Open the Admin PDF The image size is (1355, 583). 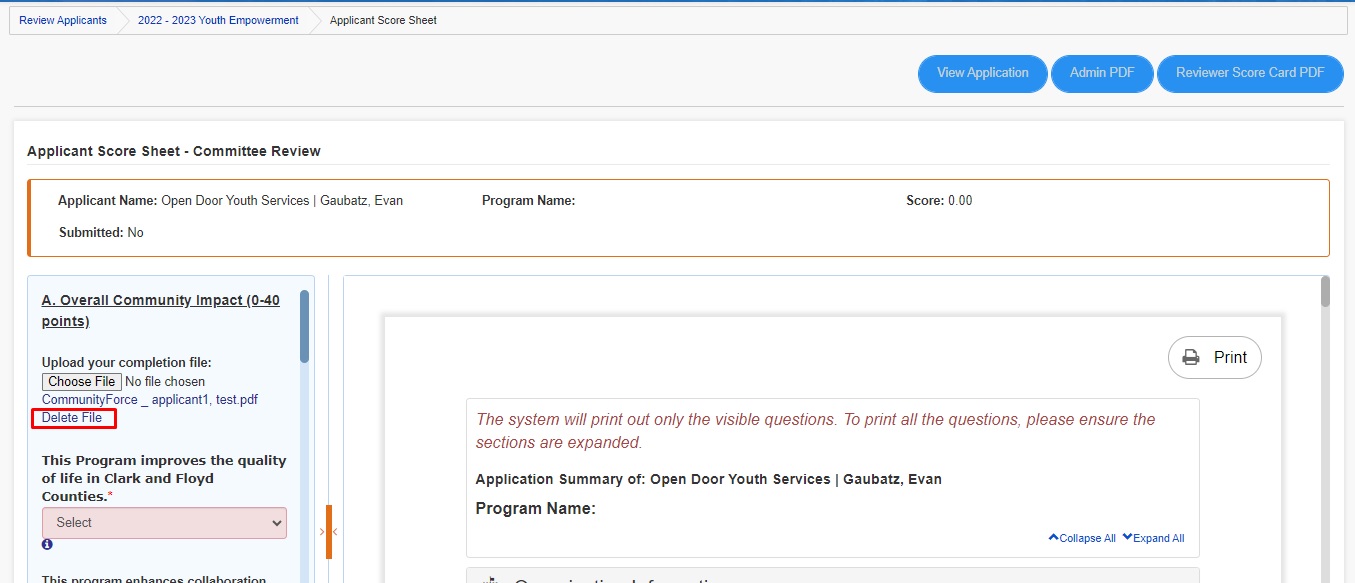[x=1102, y=73]
